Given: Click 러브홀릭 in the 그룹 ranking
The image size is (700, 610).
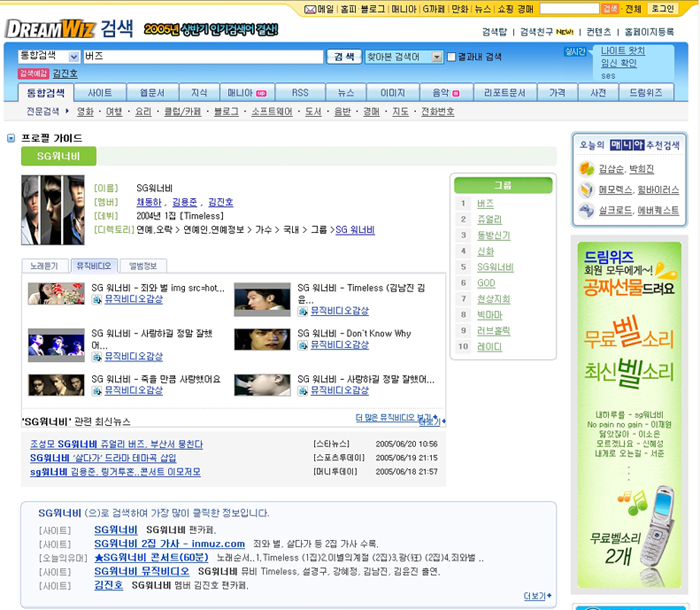Looking at the screenshot, I should (494, 331).
